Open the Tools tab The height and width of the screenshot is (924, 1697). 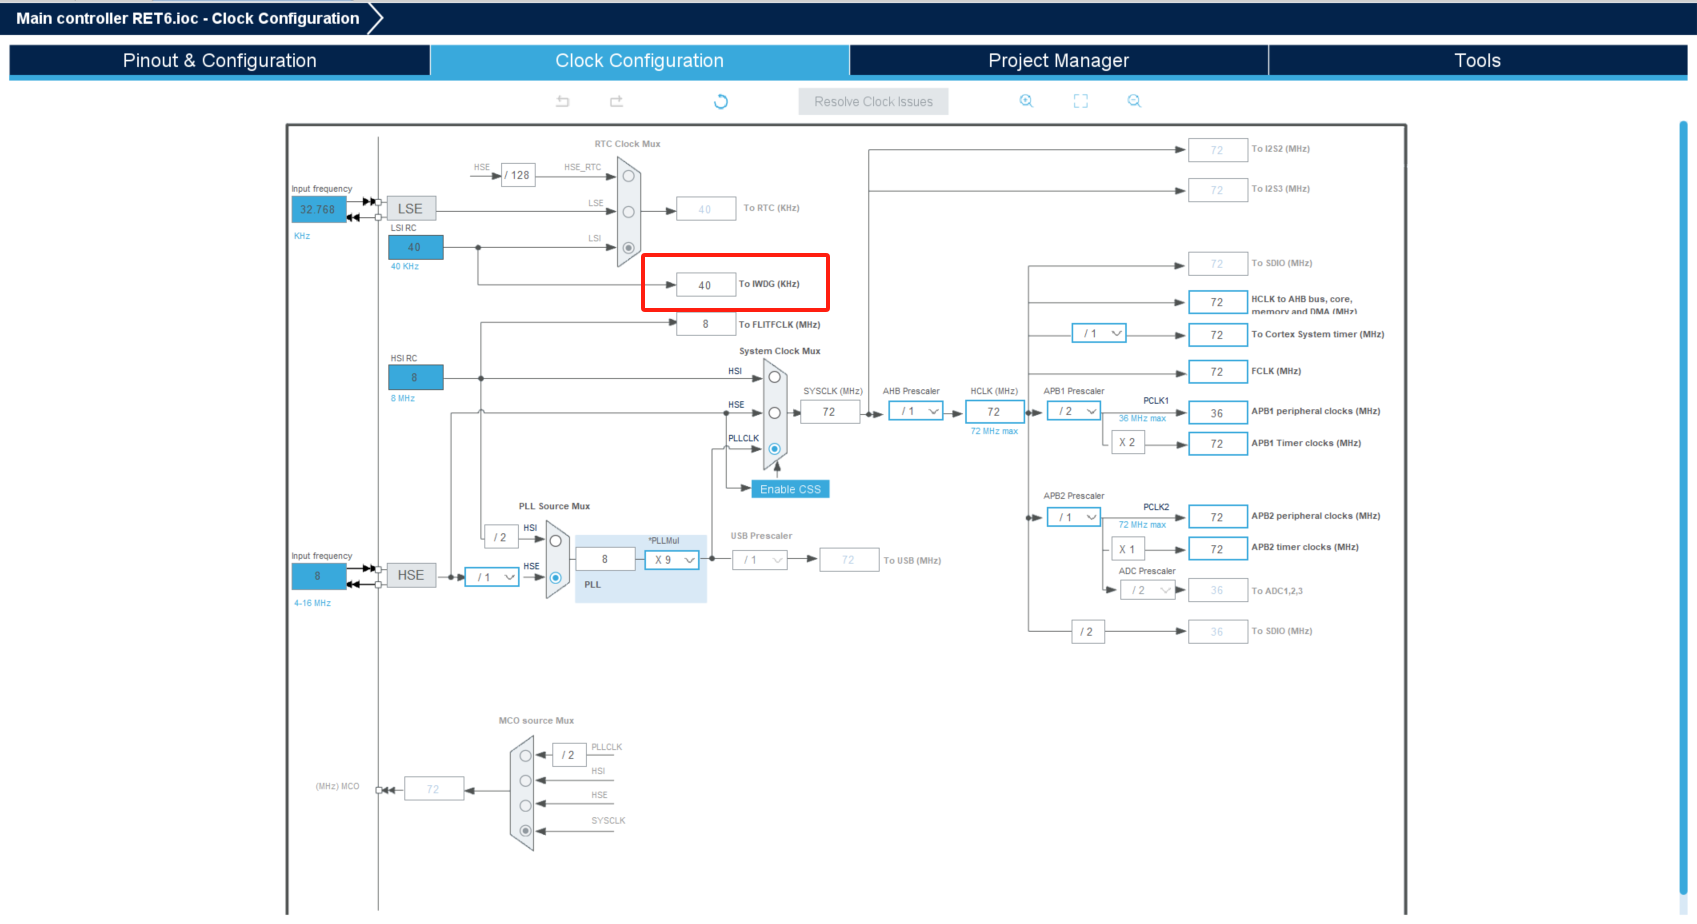coord(1478,60)
